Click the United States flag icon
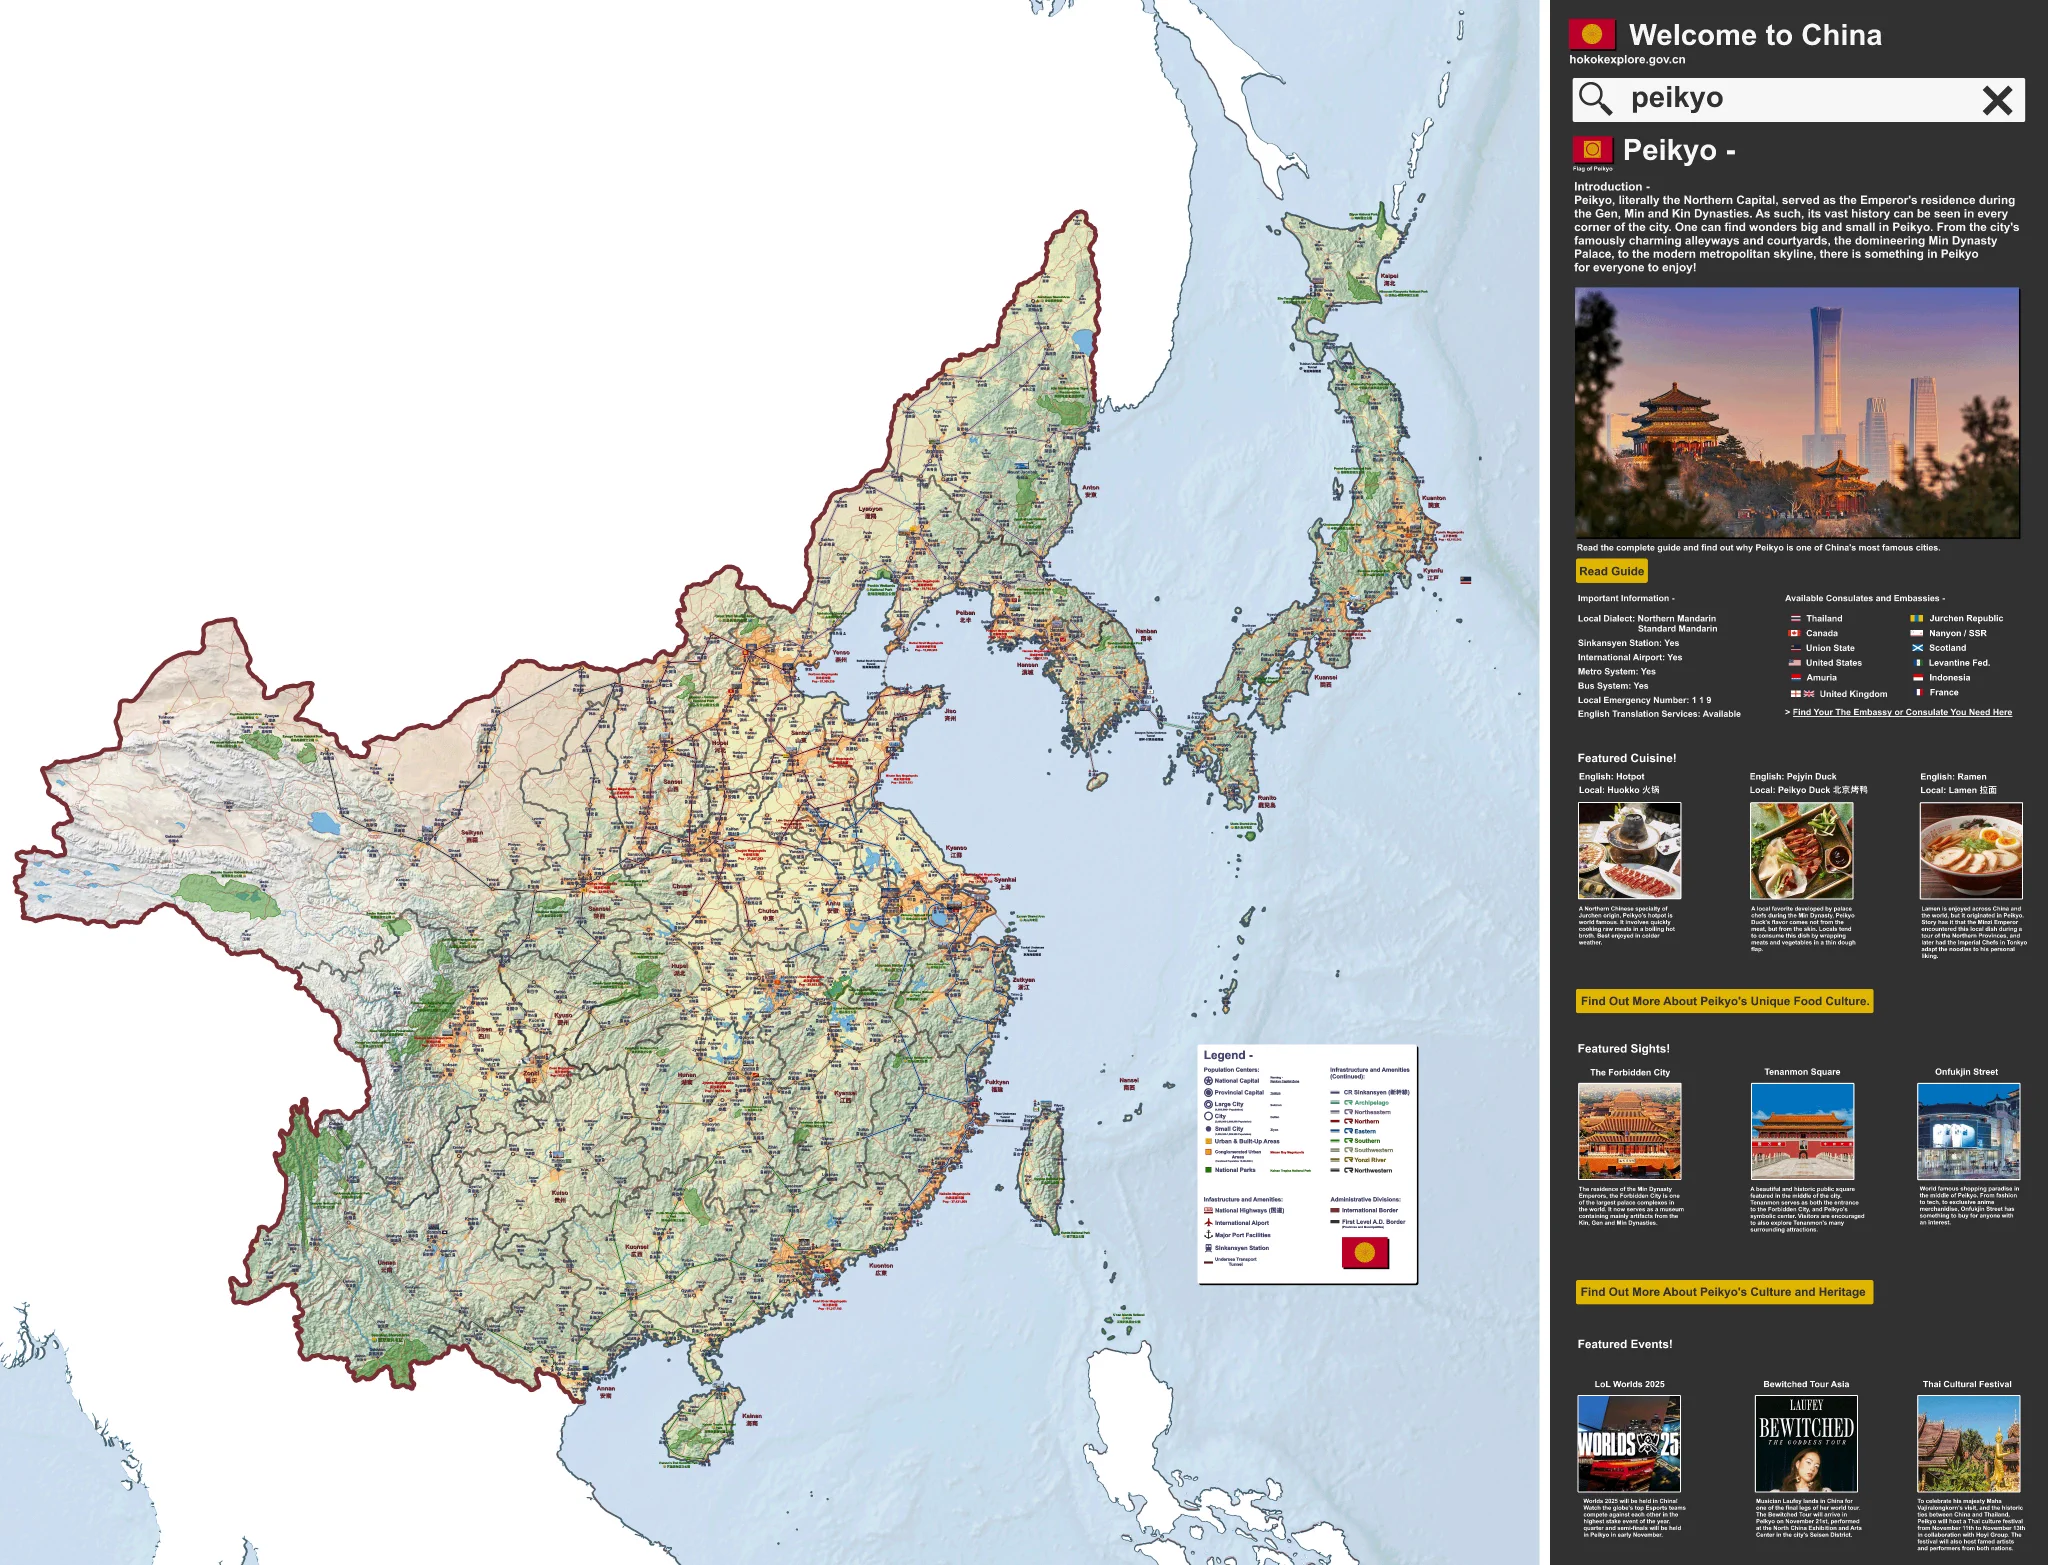 tap(1795, 663)
